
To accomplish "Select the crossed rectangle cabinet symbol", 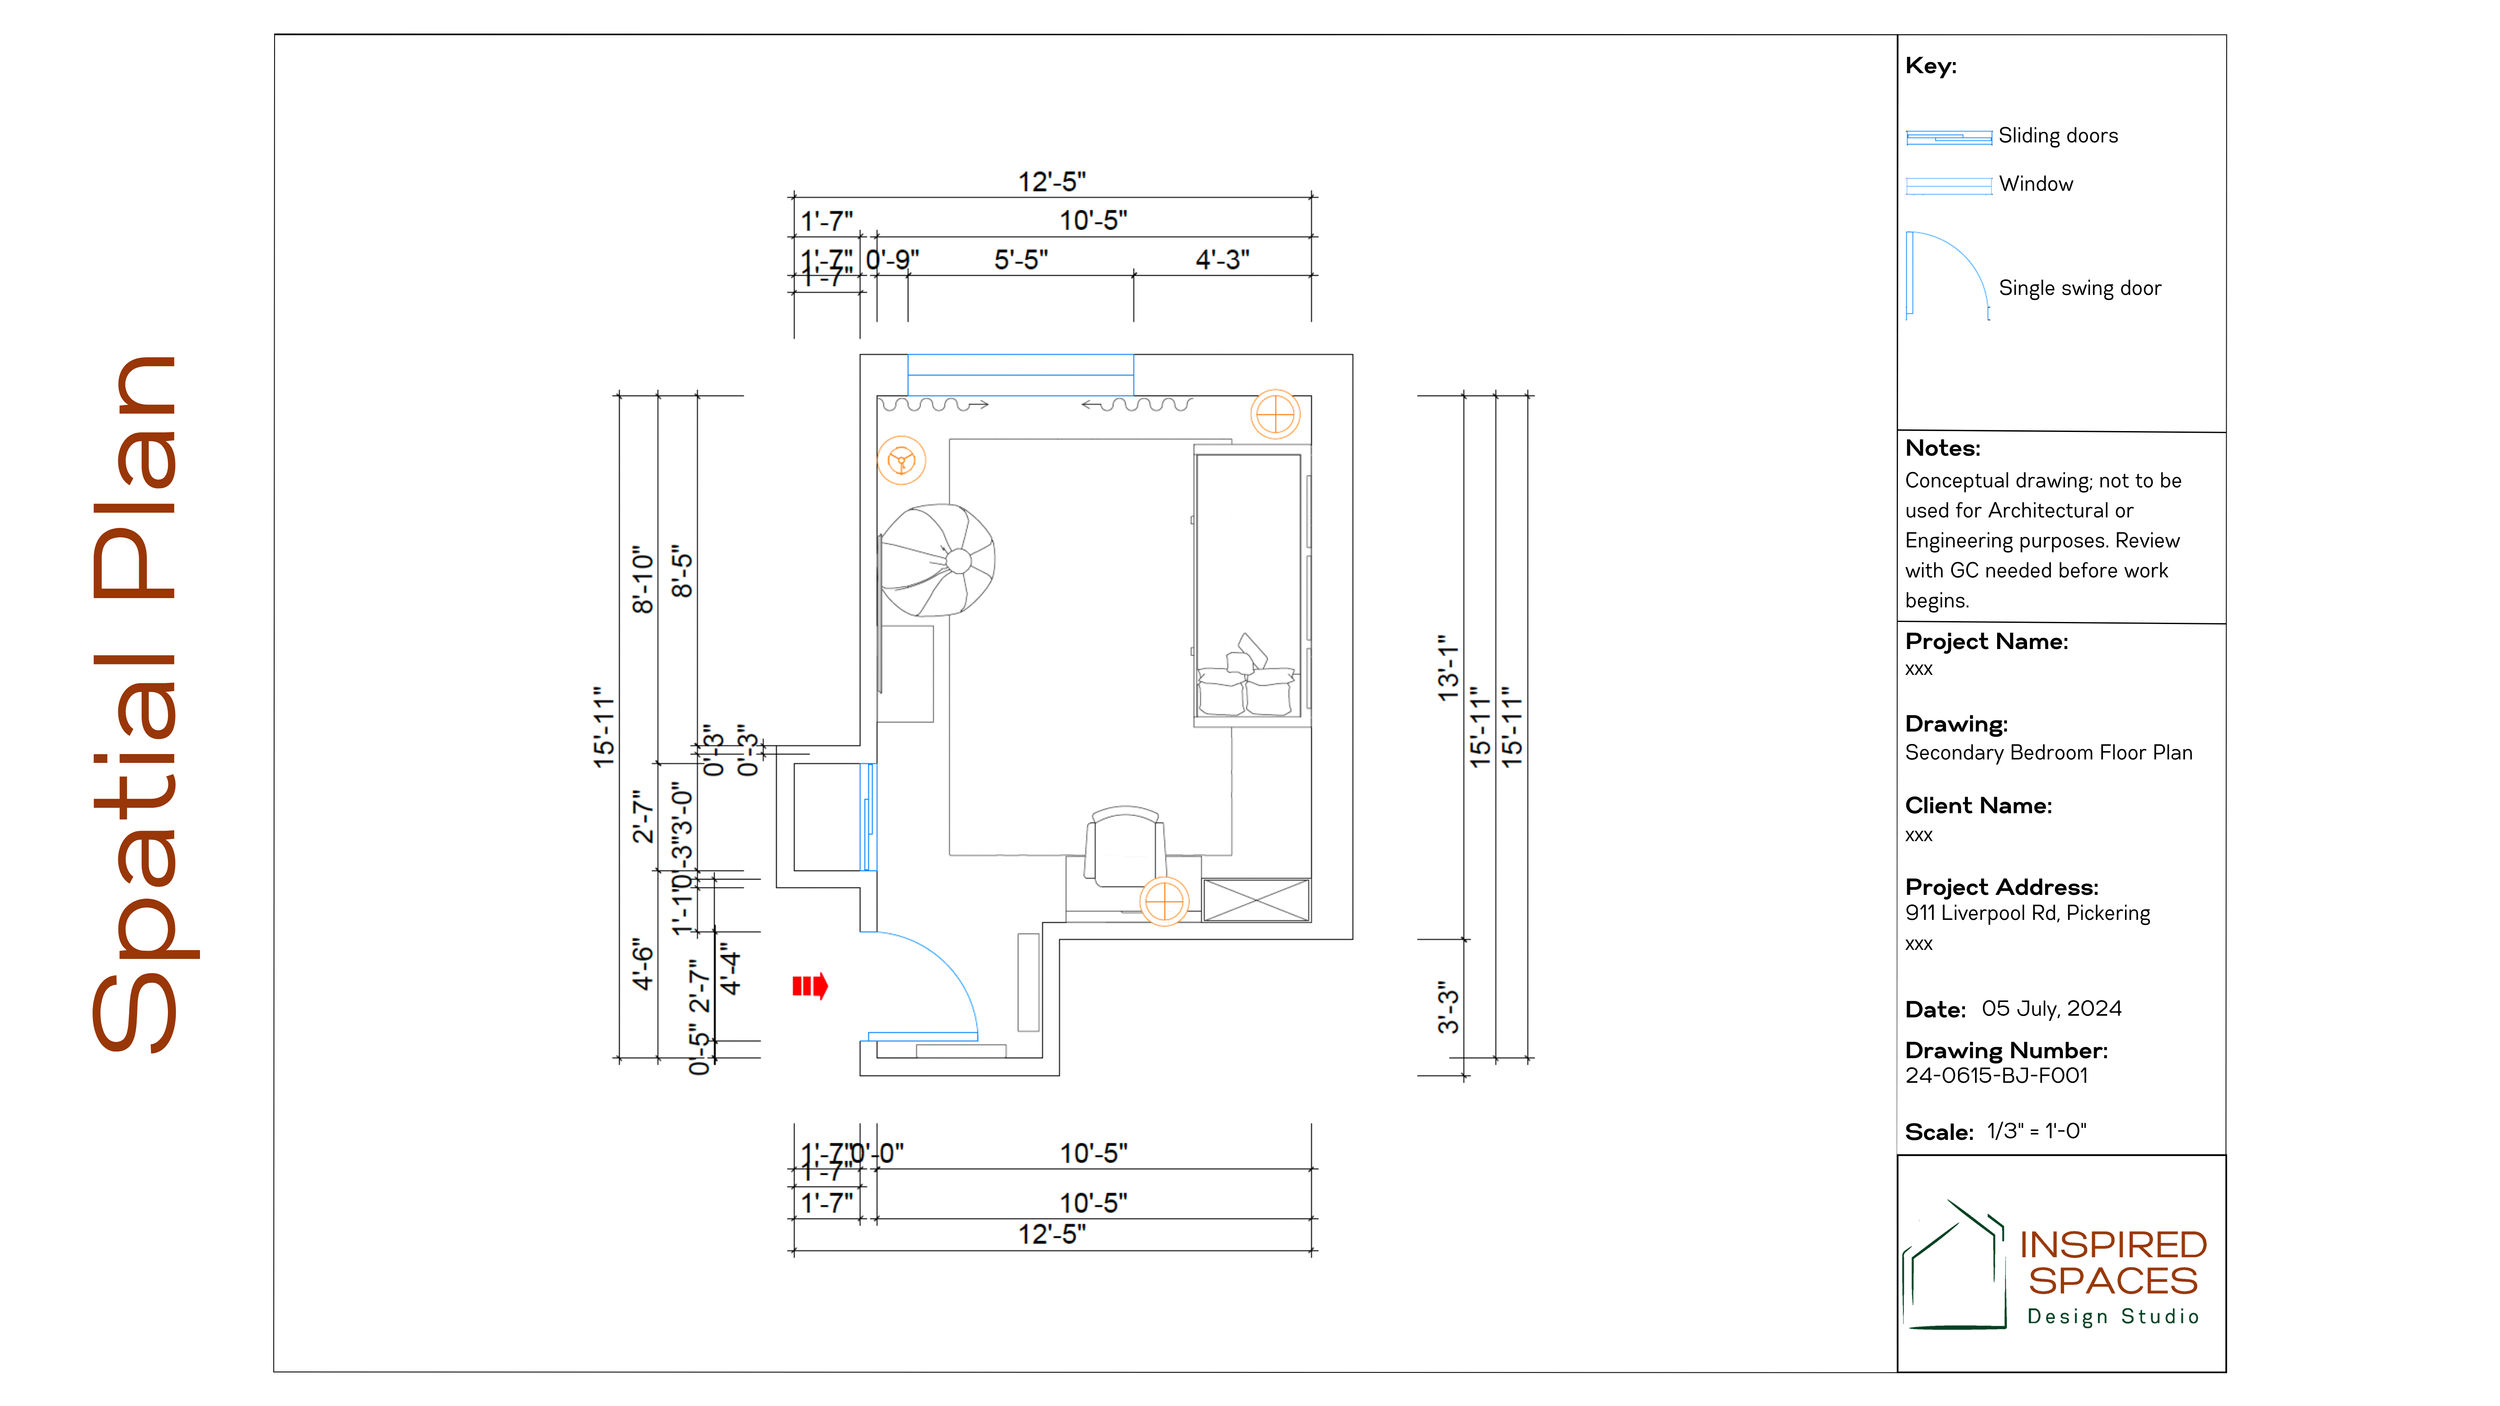I will click(1256, 900).
